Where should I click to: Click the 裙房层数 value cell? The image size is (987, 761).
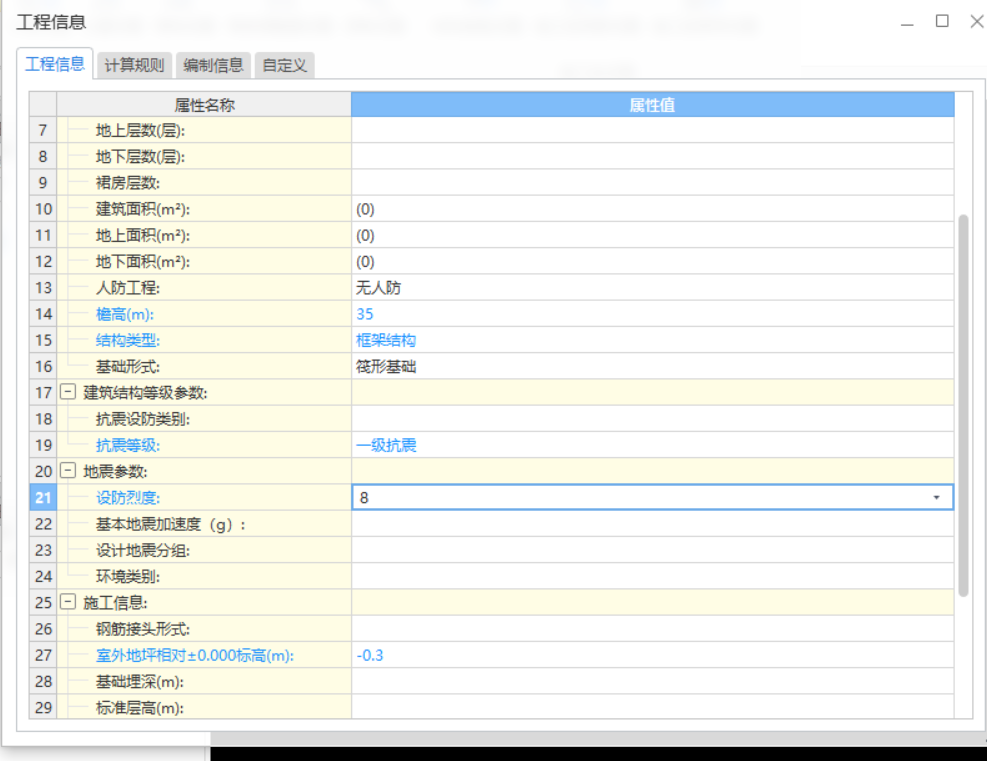(652, 183)
